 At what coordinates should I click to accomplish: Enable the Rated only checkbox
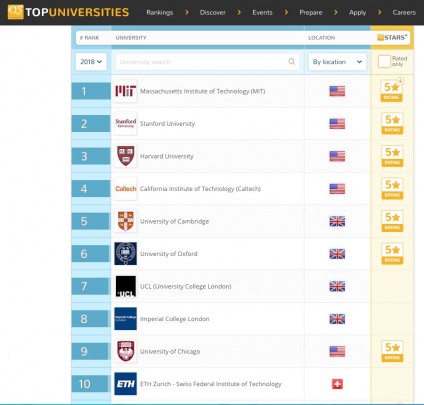coord(384,62)
